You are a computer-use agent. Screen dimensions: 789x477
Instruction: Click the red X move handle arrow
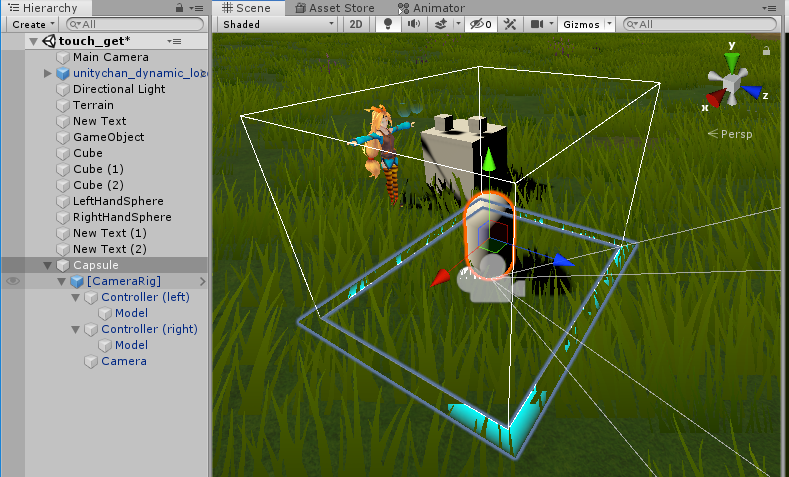440,278
